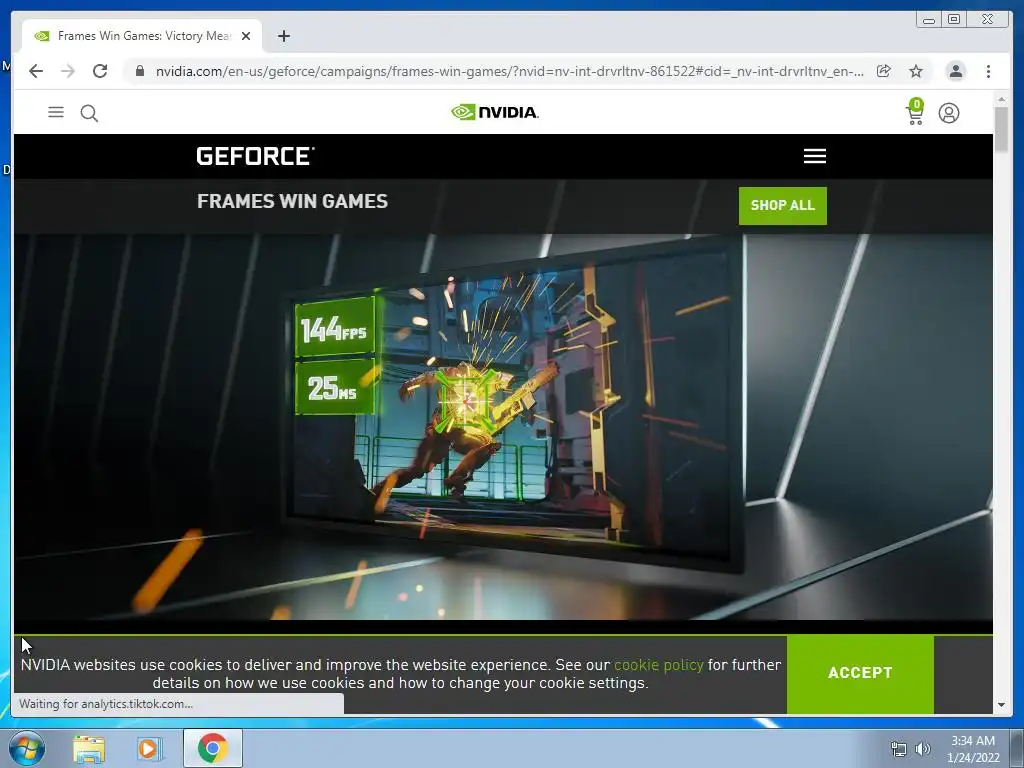The height and width of the screenshot is (768, 1024).
Task: Open a new tab with plus button
Action: (x=283, y=36)
